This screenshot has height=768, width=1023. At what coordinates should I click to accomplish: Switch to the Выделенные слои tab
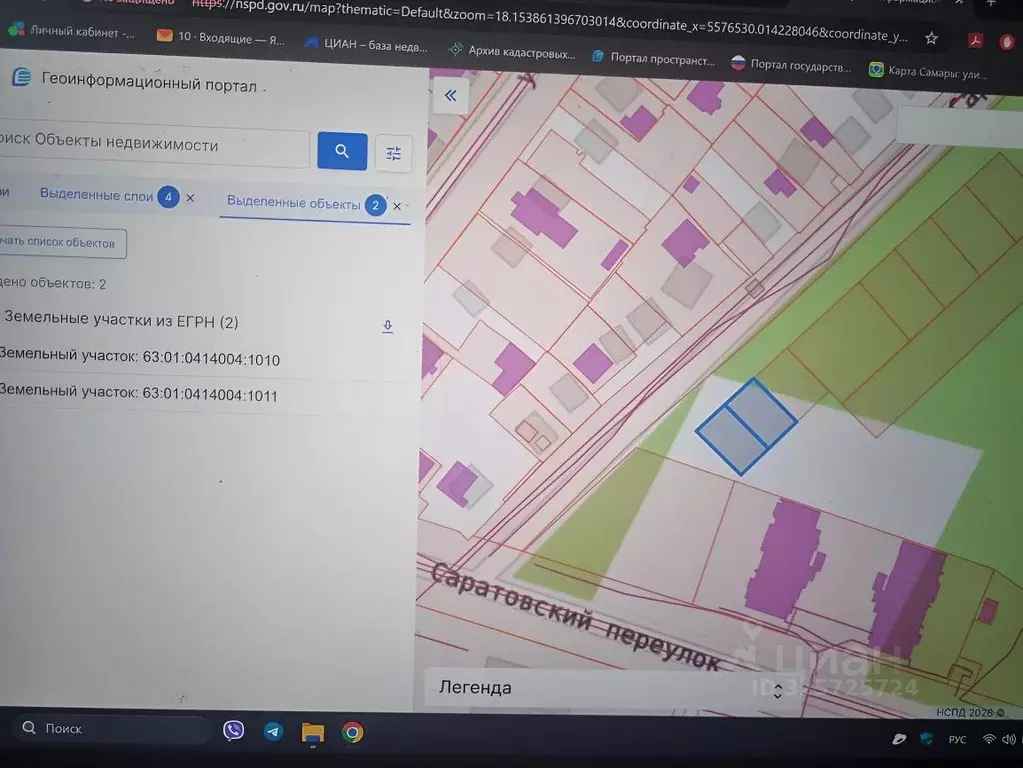click(x=96, y=196)
